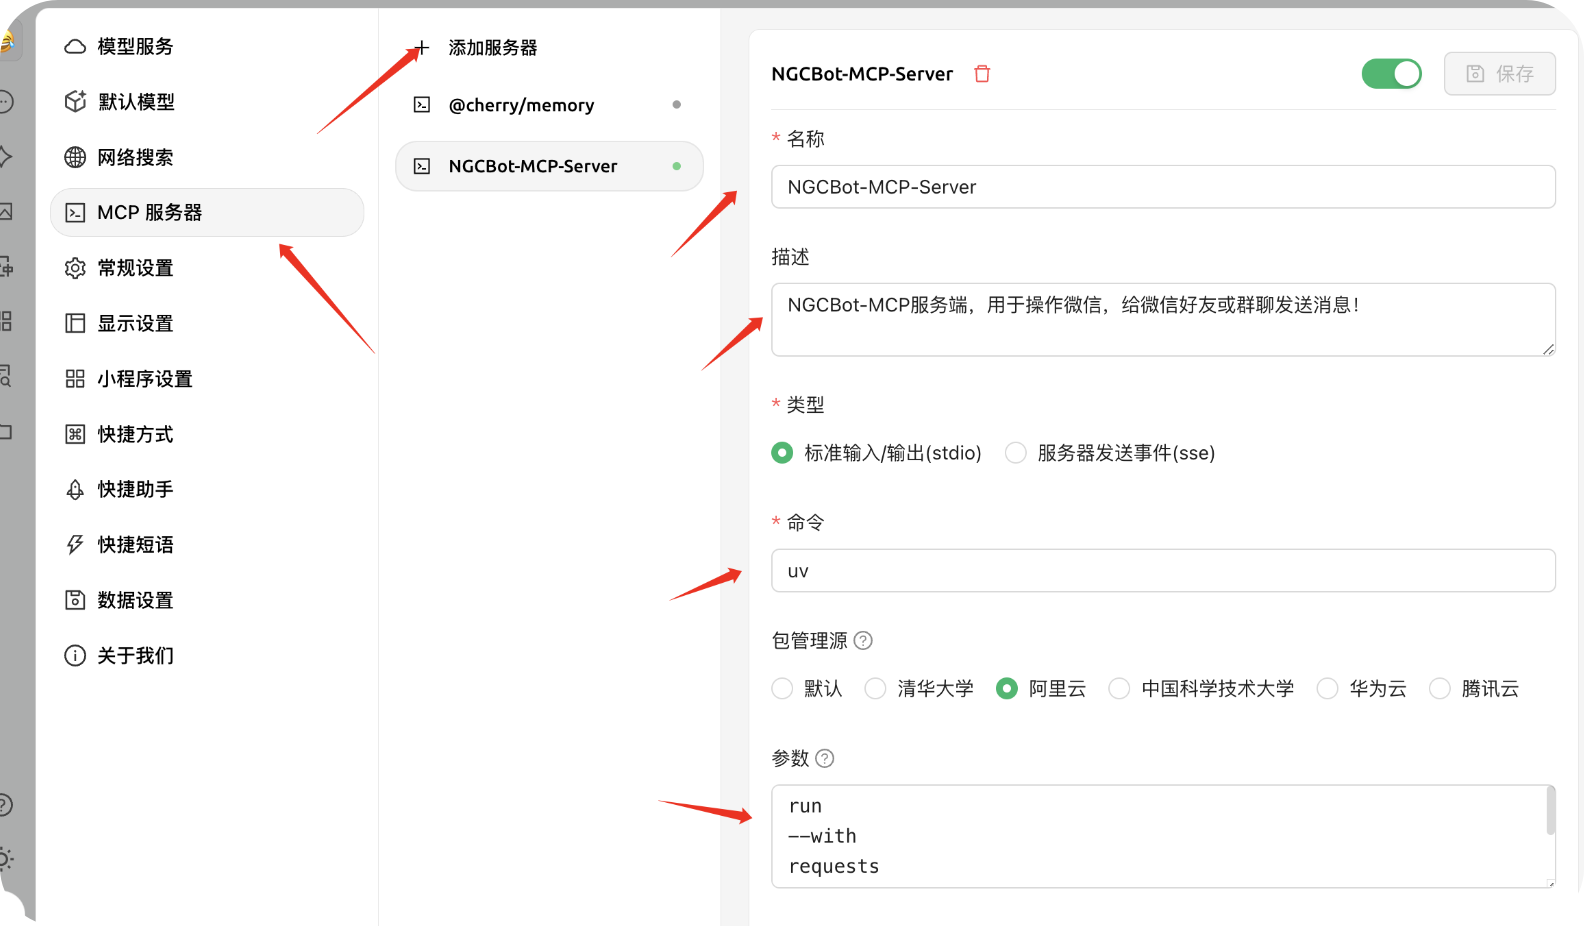
Task: Select 中国科学技术大学 package source radio
Action: 1119,688
